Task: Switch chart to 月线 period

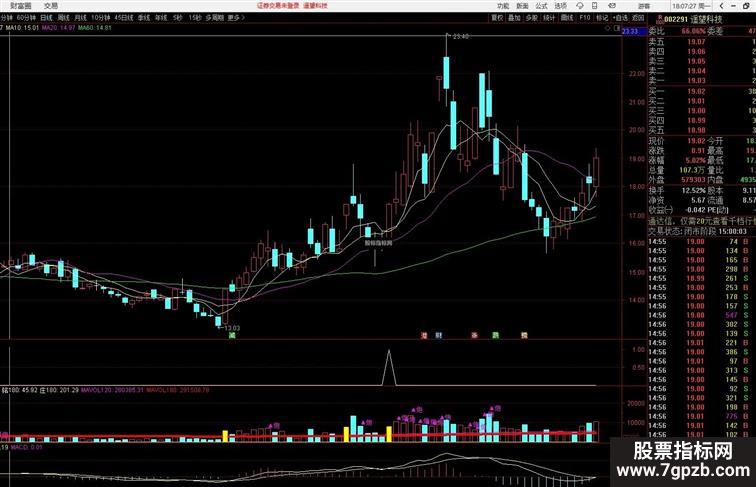Action: point(80,17)
